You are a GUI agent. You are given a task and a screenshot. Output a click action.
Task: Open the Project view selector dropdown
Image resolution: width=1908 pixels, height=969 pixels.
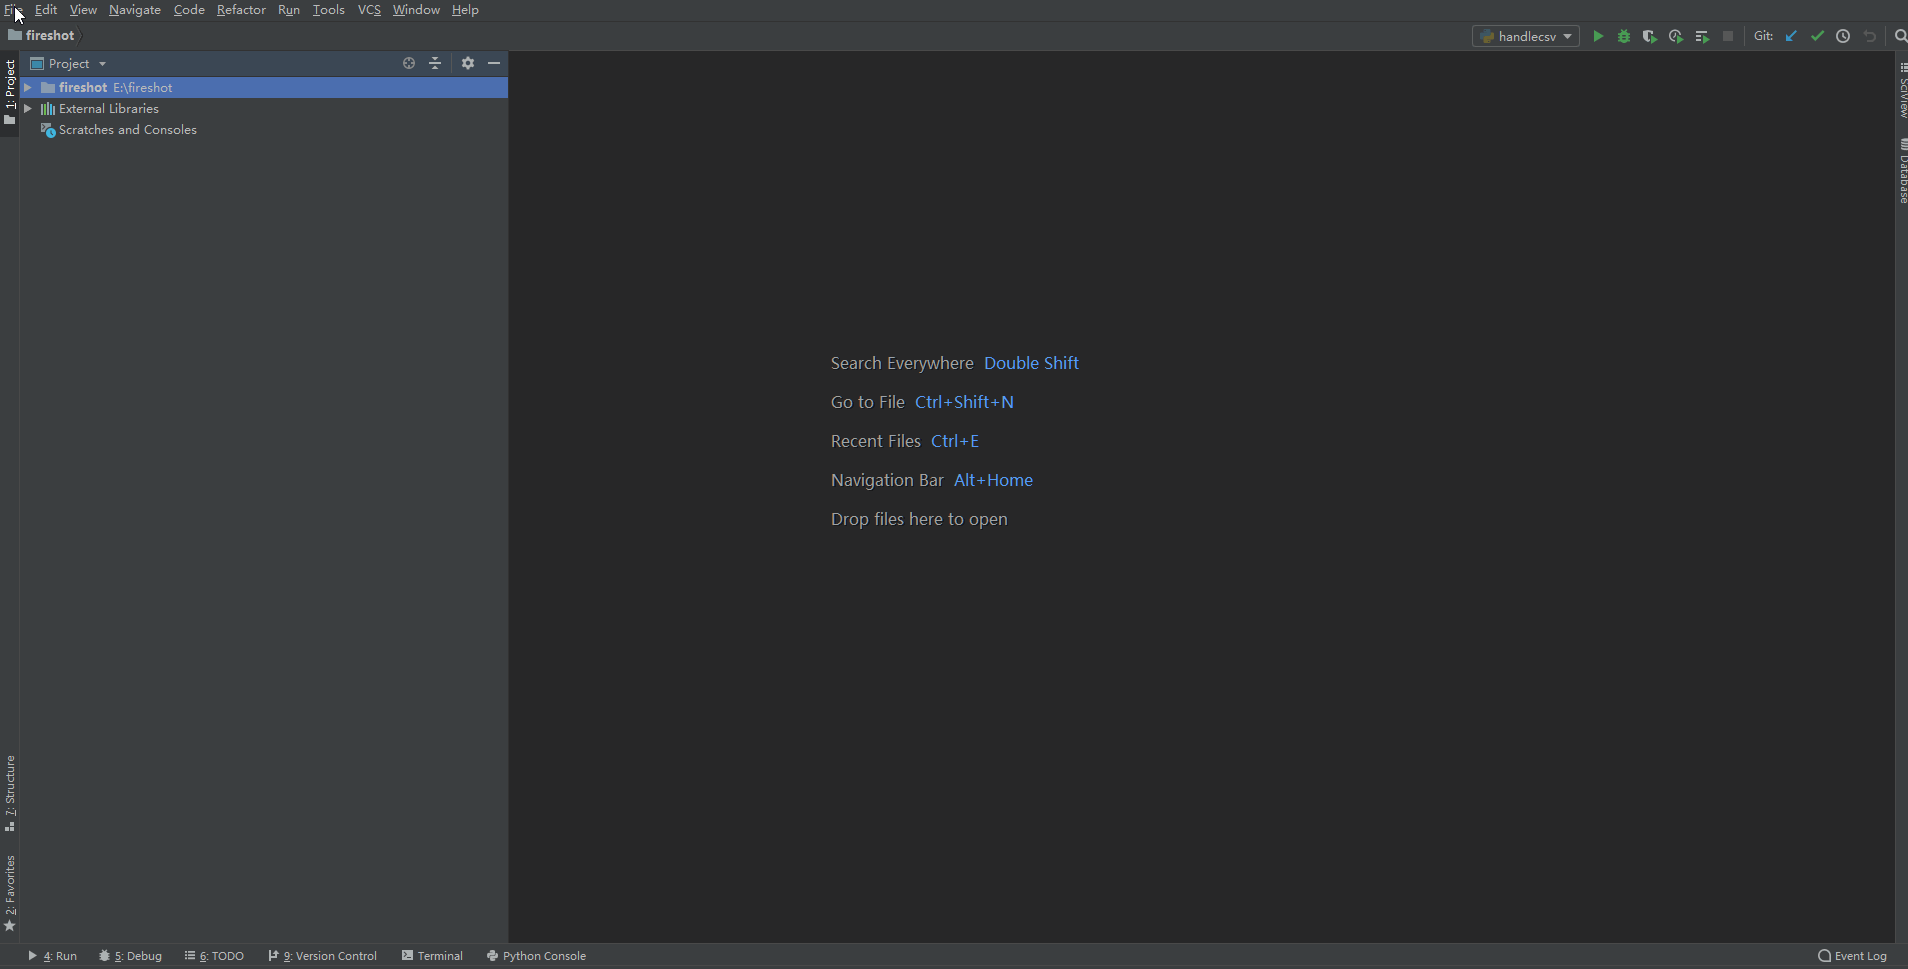coord(99,63)
